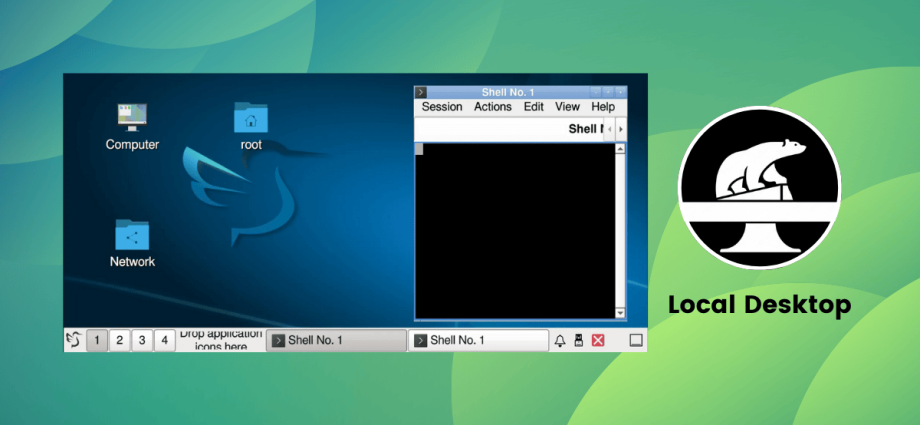Click the Drop application icons here area
The height and width of the screenshot is (425, 920).
pyautogui.click(x=221, y=340)
